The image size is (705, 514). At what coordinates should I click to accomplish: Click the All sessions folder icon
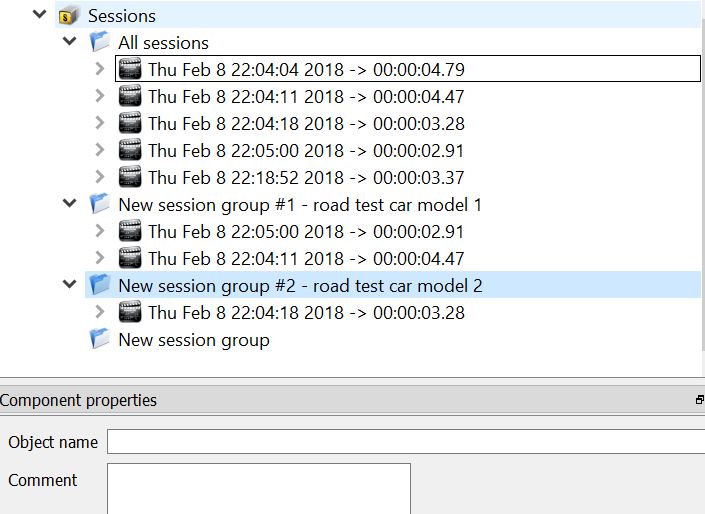tap(99, 42)
